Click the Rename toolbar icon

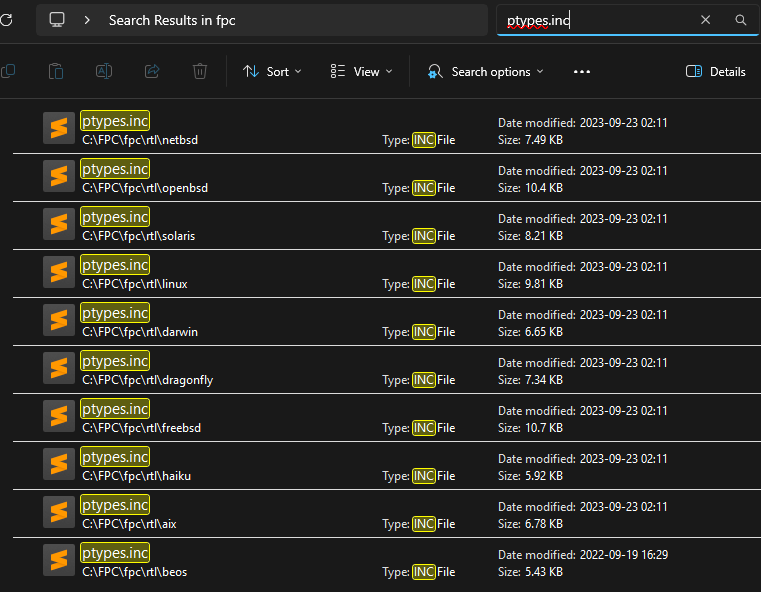(104, 71)
